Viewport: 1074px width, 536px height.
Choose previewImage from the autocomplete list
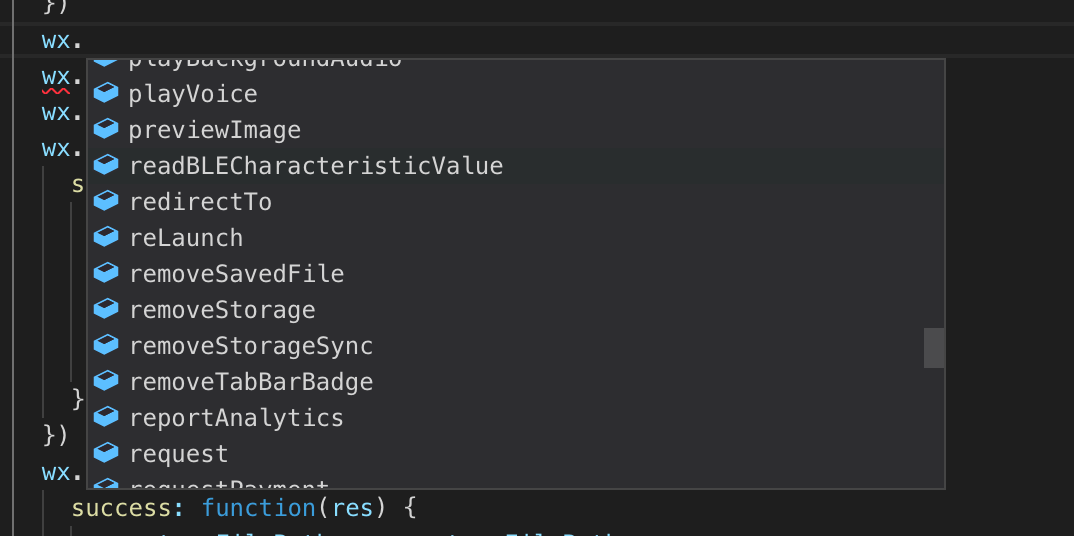(214, 130)
